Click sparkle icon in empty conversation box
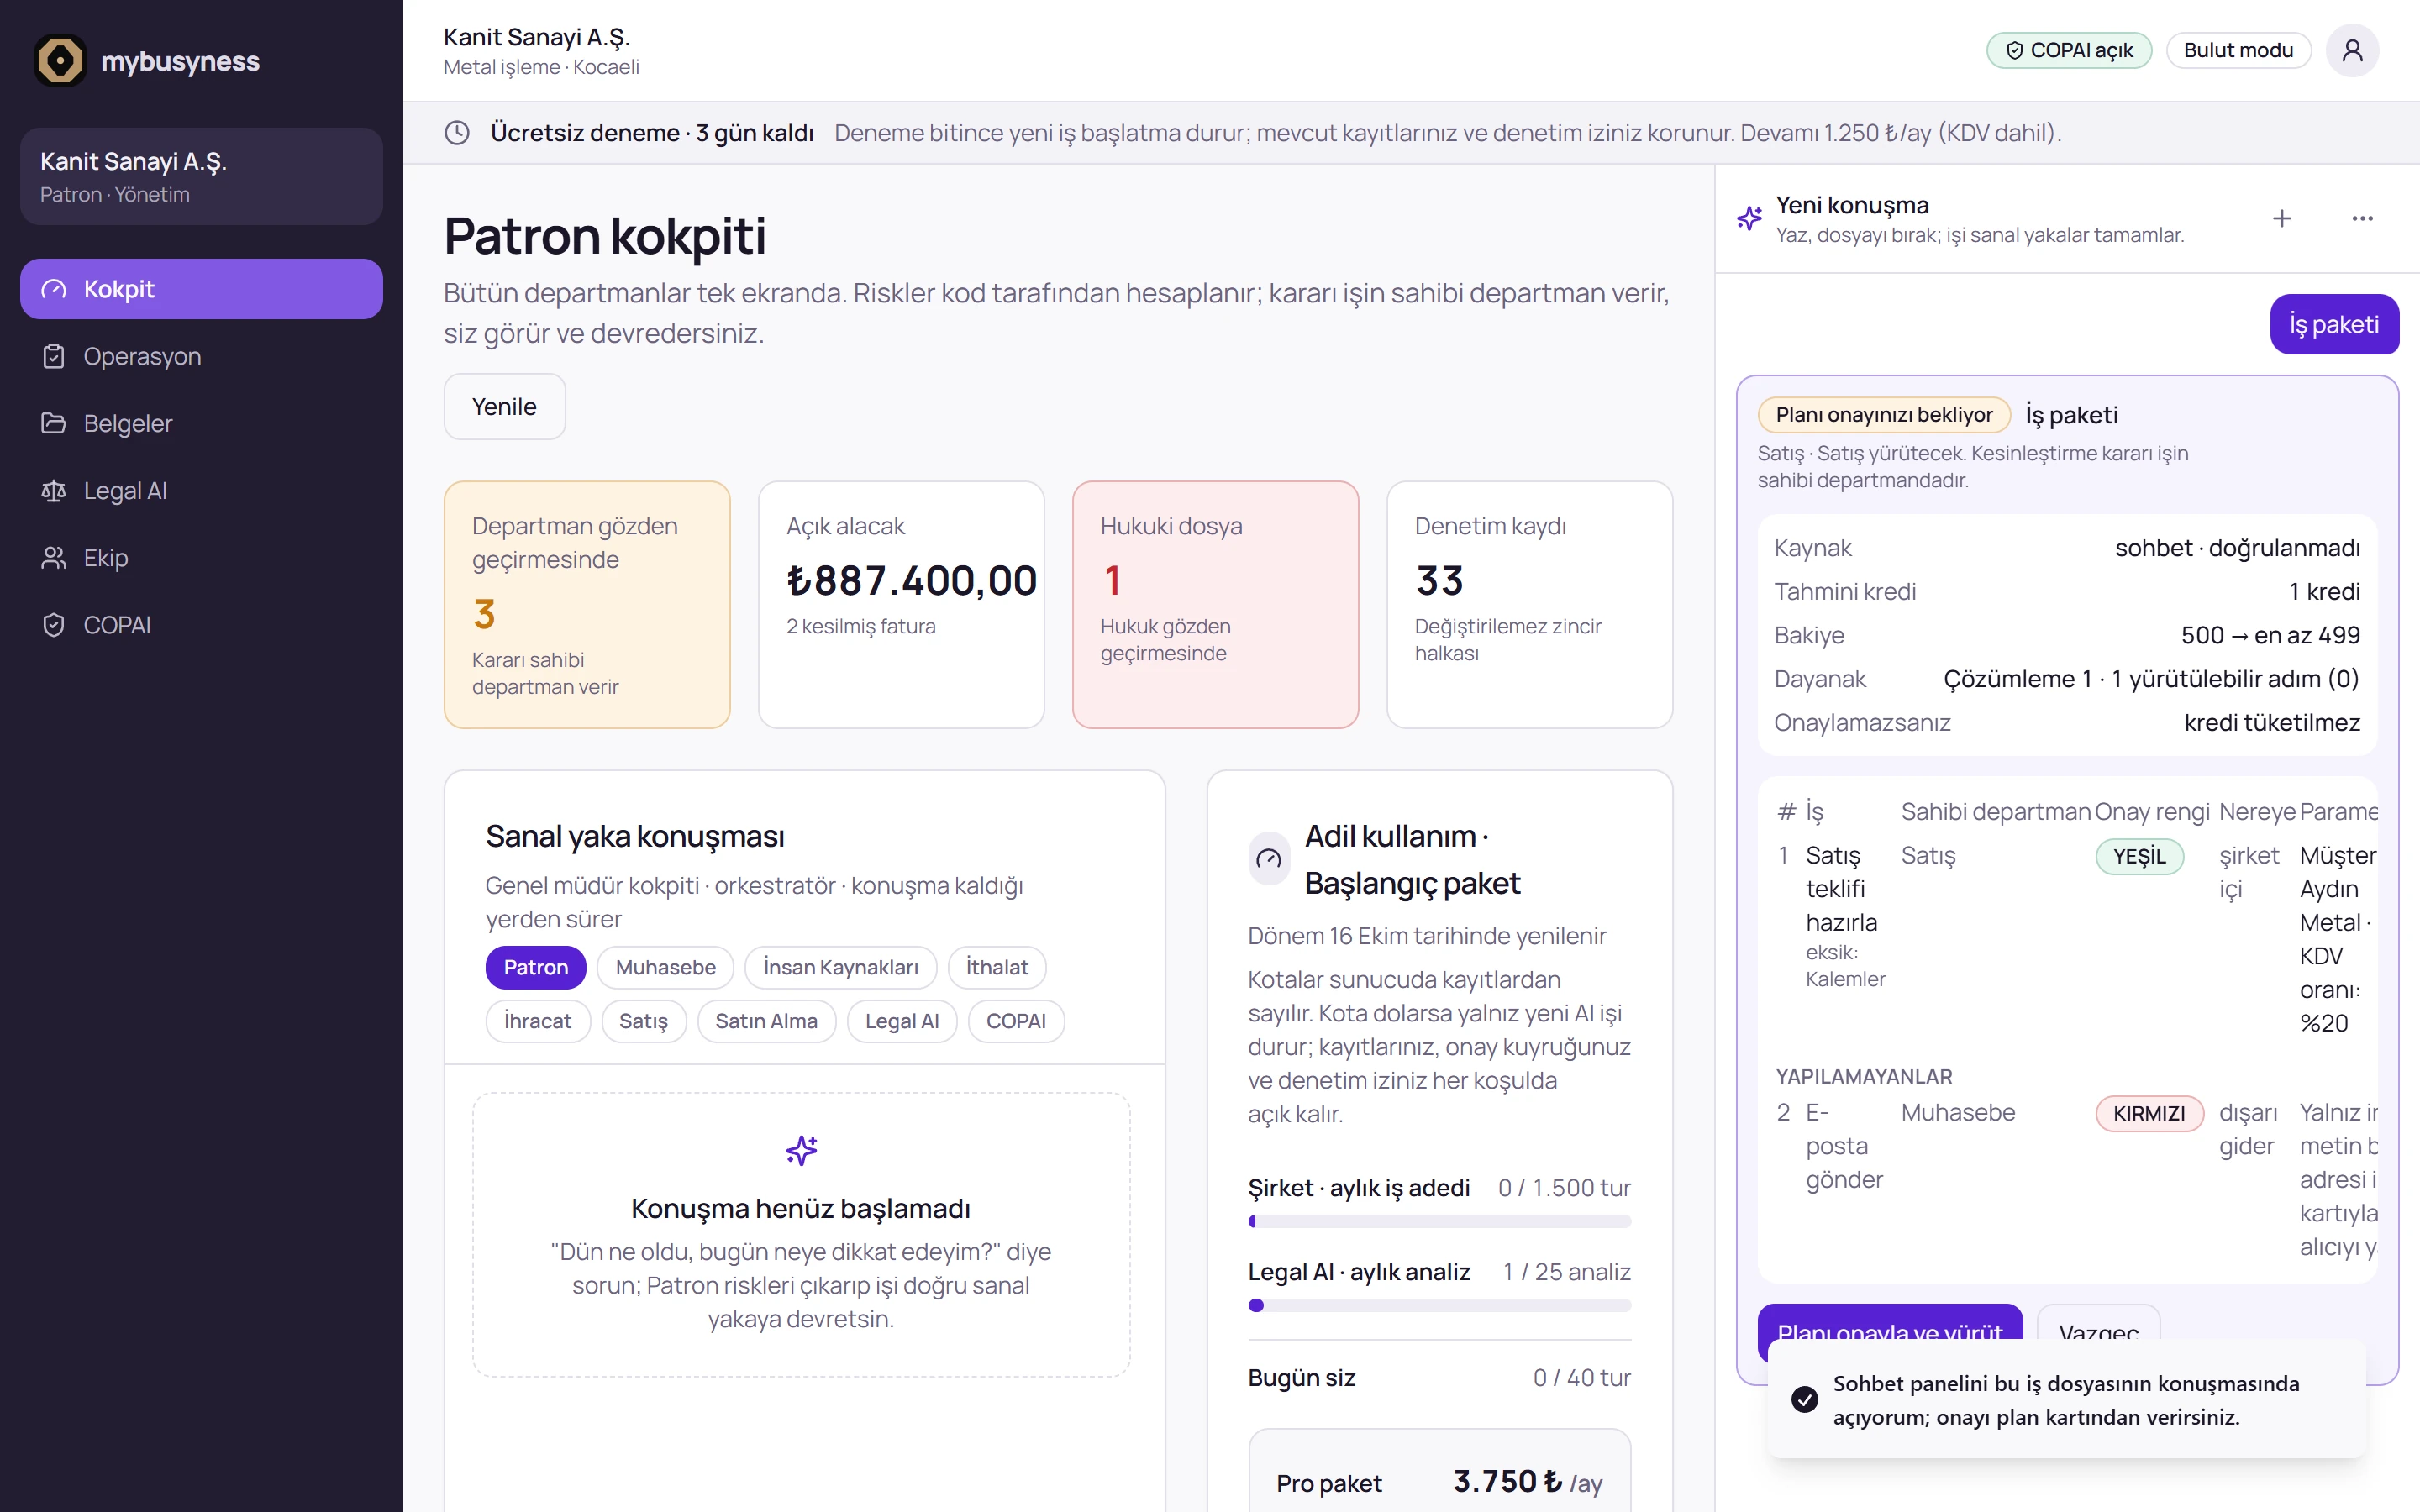Viewport: 2420px width, 1512px height. [x=801, y=1151]
